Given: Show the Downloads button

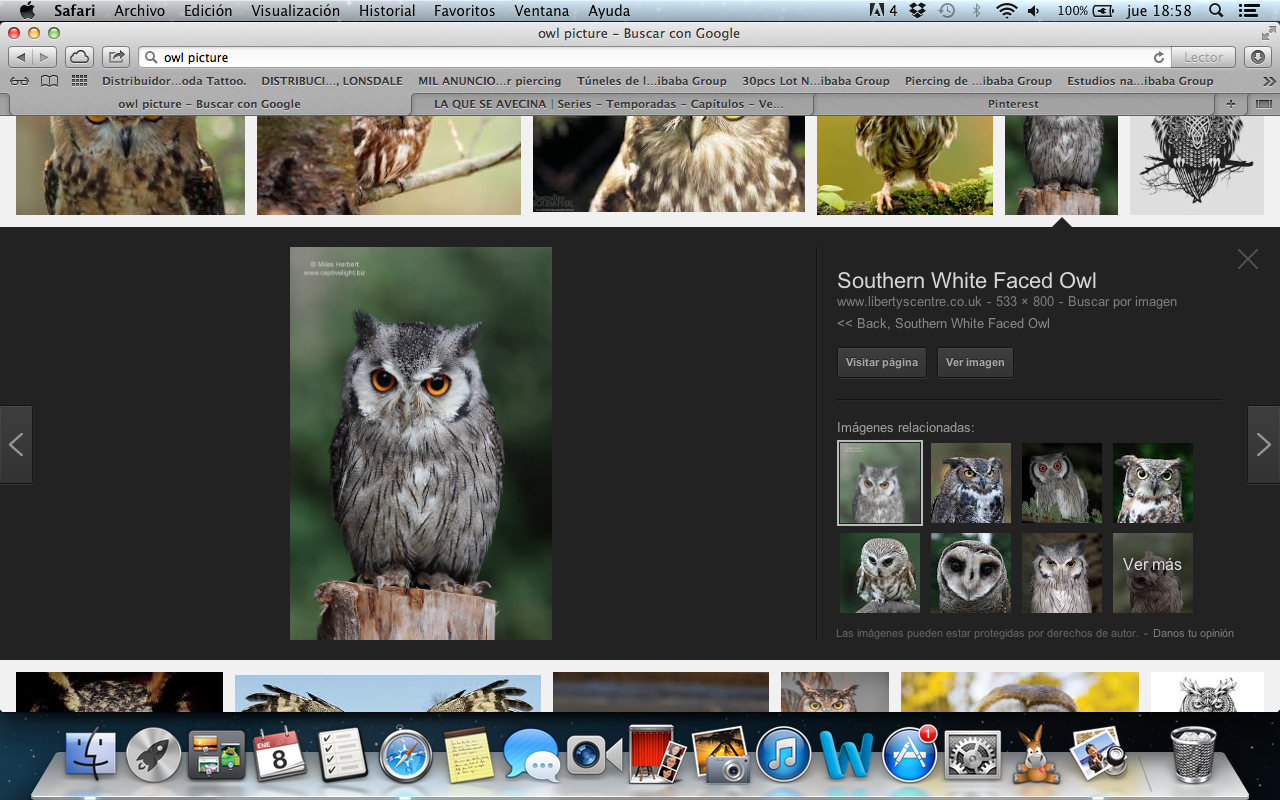Looking at the screenshot, I should [x=1258, y=57].
